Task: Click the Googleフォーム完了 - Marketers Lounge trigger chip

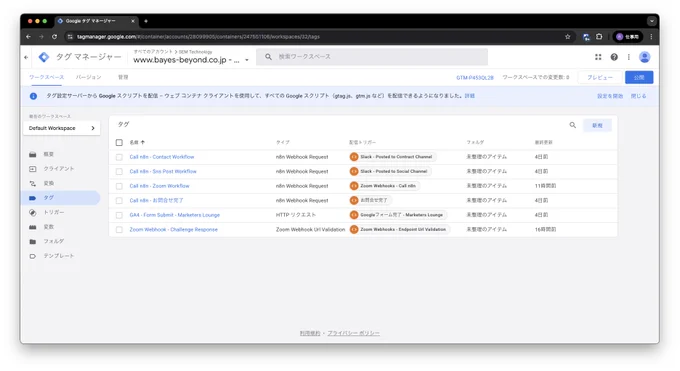Action: click(x=398, y=215)
